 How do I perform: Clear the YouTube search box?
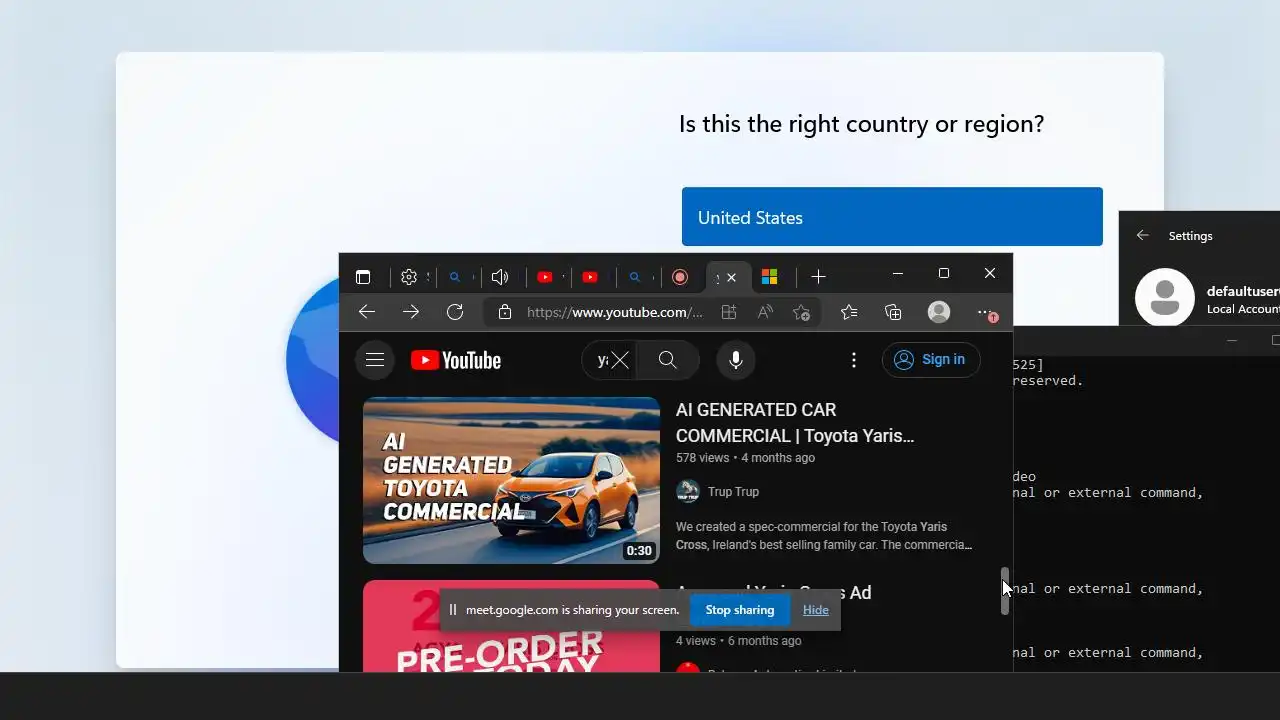[620, 360]
